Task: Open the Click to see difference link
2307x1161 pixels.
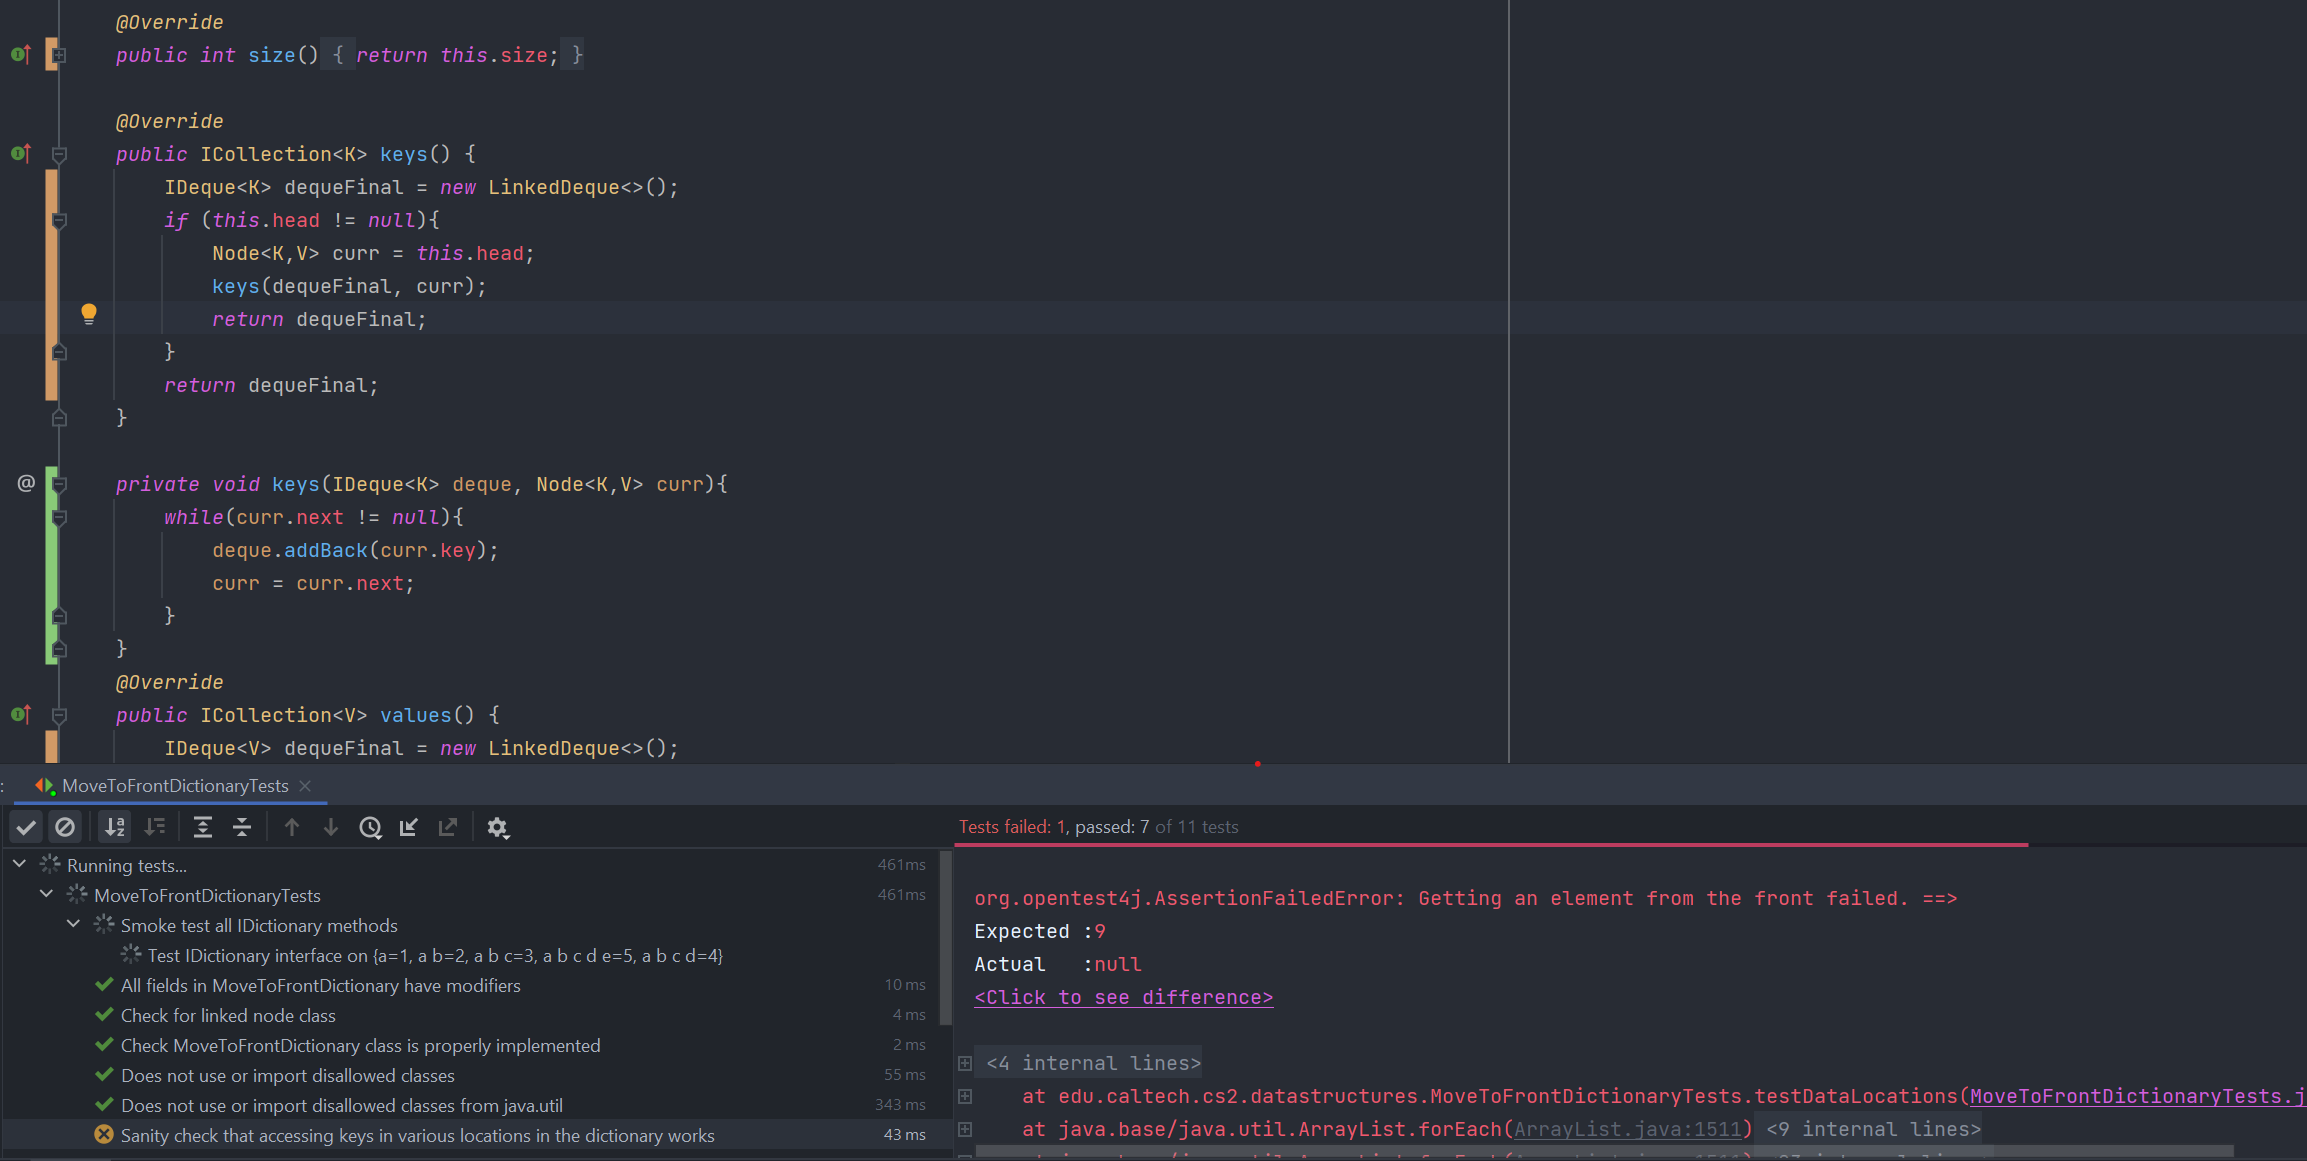Action: (x=1123, y=997)
